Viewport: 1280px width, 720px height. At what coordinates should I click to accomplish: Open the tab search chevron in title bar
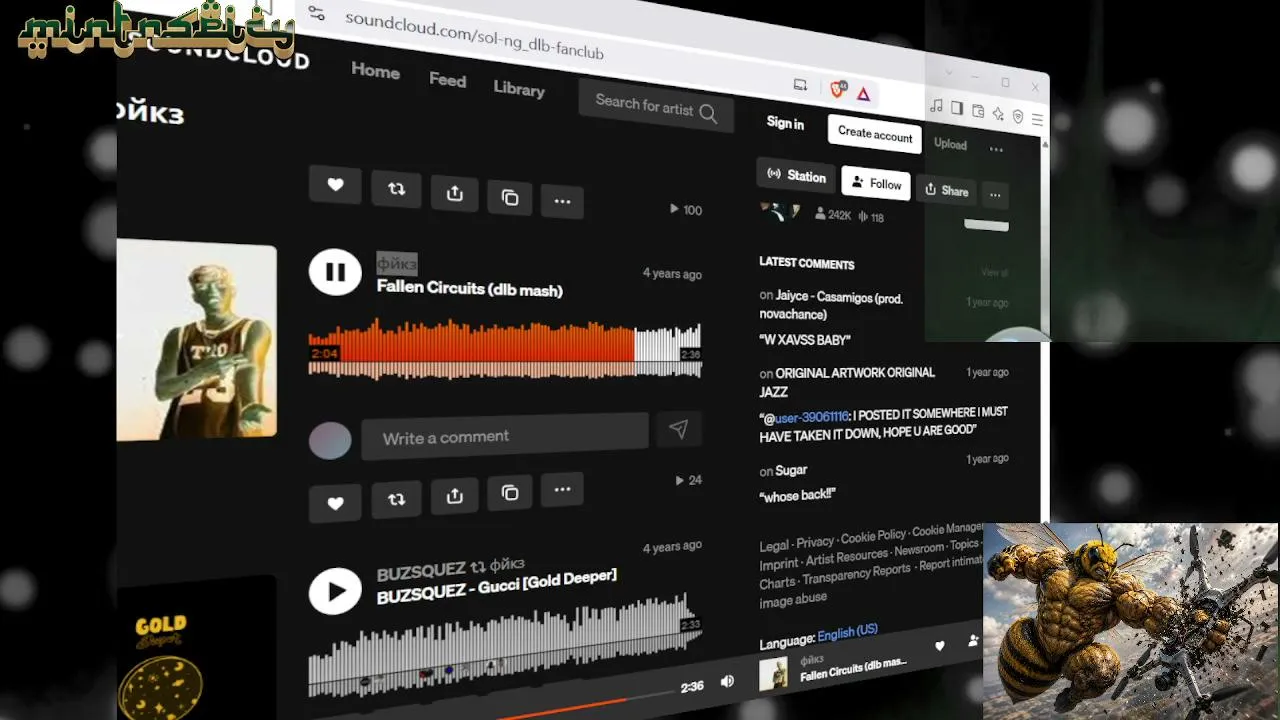tap(949, 73)
